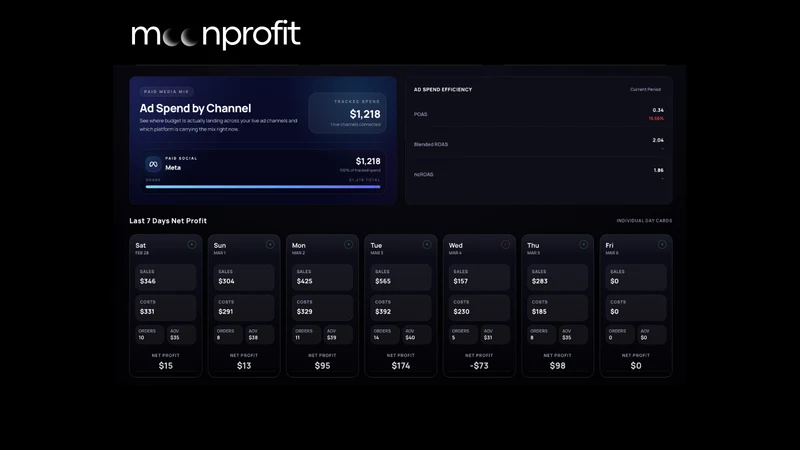This screenshot has width=800, height=450.
Task: Click Tuesday AOV box showing $40
Action: (417, 334)
